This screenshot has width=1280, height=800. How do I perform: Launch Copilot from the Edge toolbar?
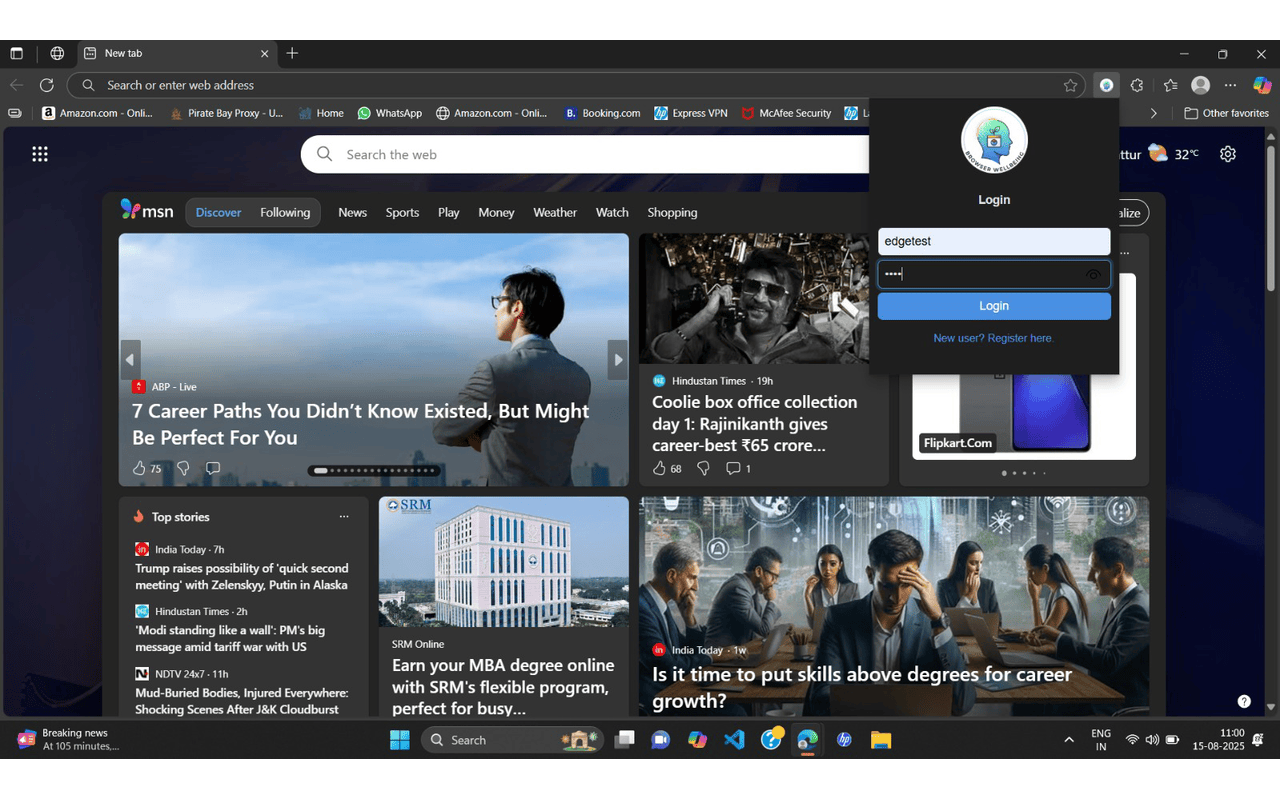(x=1262, y=85)
